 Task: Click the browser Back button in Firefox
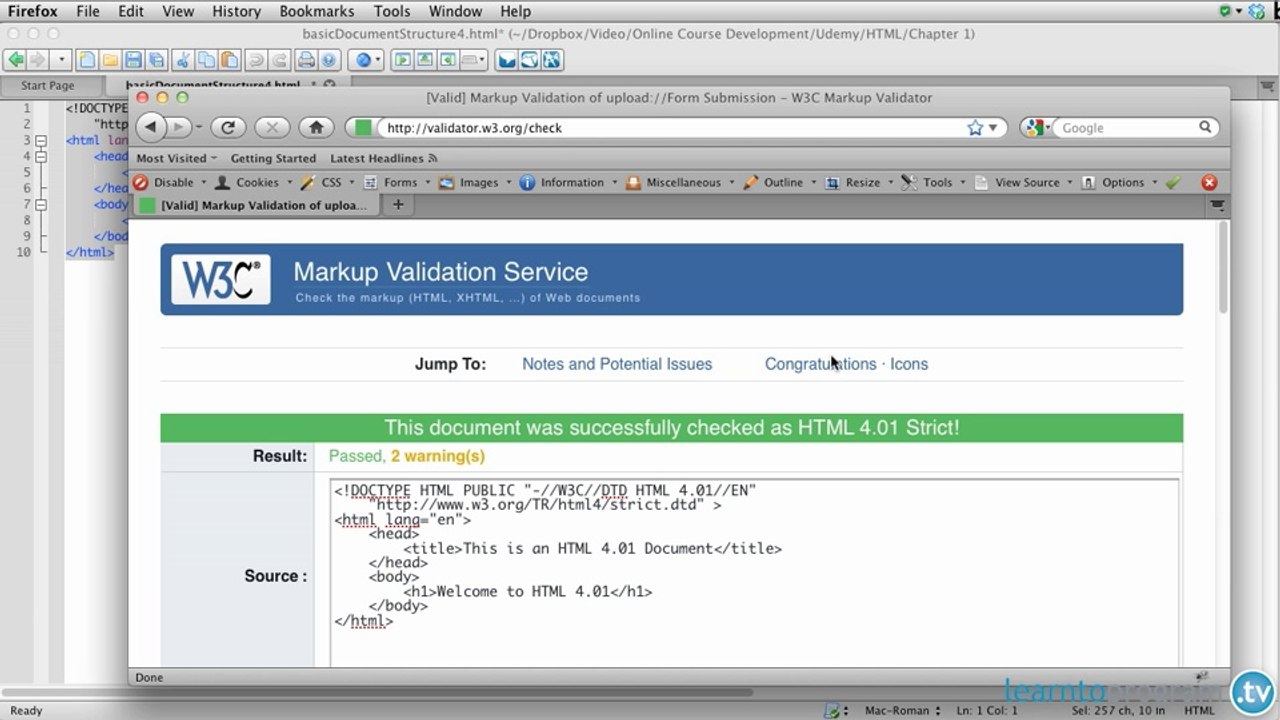click(x=151, y=127)
